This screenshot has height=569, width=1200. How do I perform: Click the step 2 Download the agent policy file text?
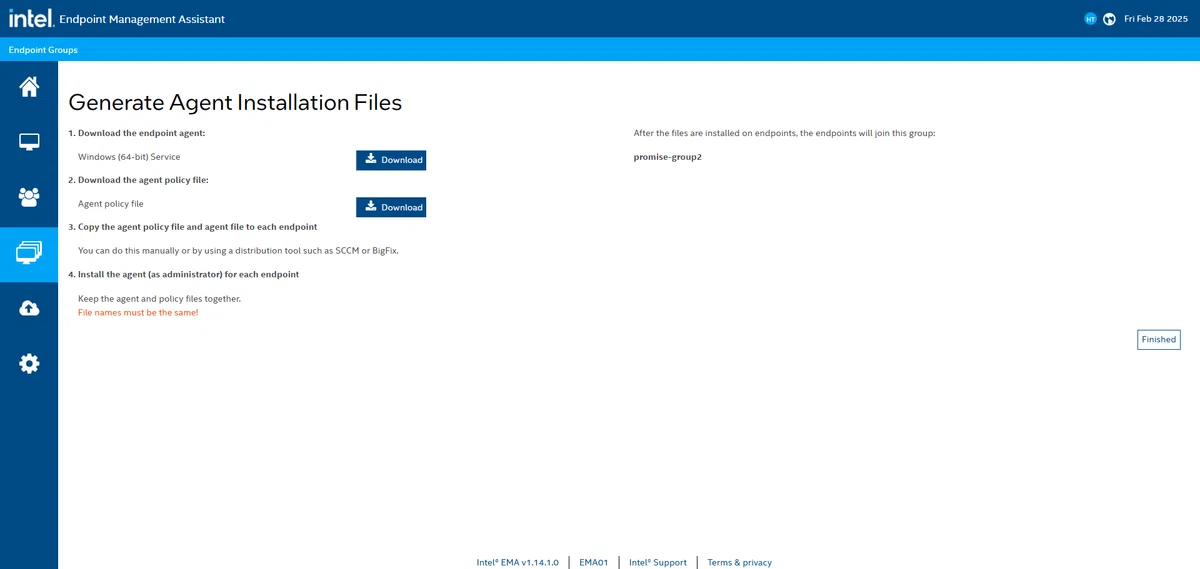138,180
